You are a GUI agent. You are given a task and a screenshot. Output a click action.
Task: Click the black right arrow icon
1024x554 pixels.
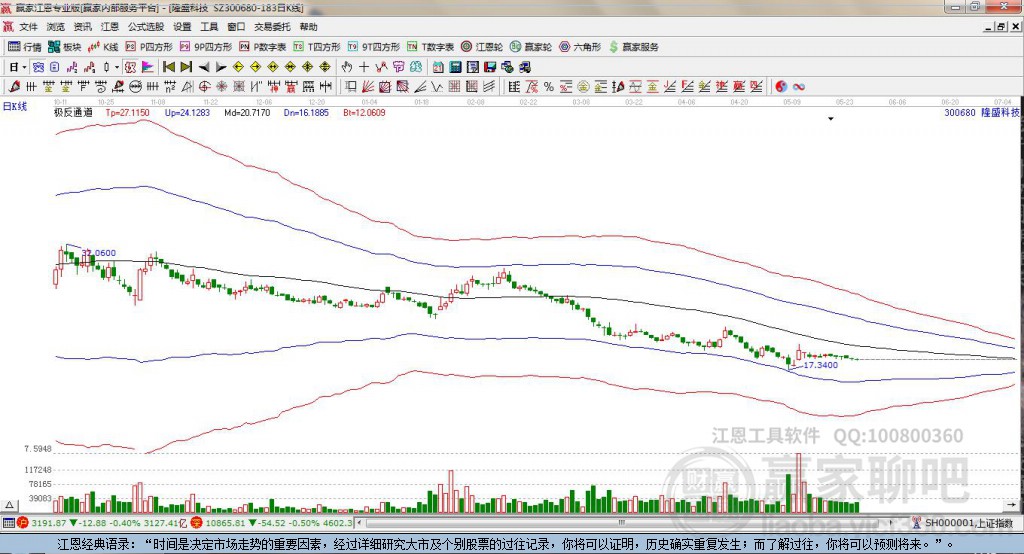click(221, 67)
